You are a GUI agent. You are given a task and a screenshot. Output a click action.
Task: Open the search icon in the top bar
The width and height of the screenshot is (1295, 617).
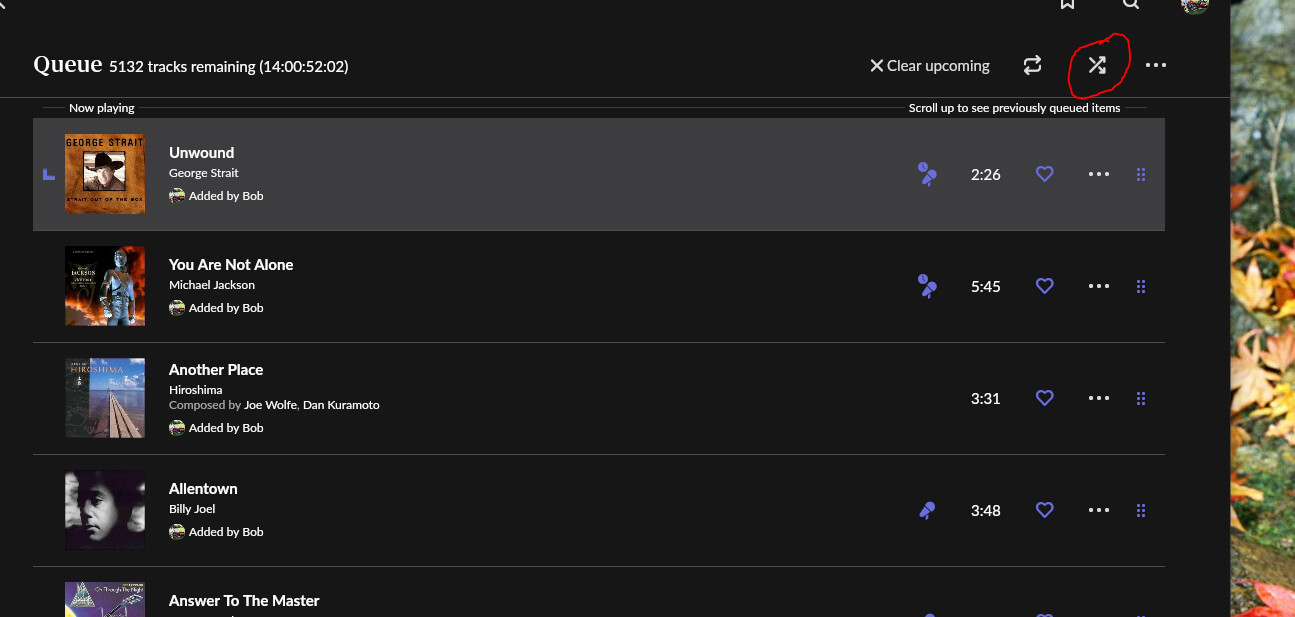pyautogui.click(x=1130, y=4)
